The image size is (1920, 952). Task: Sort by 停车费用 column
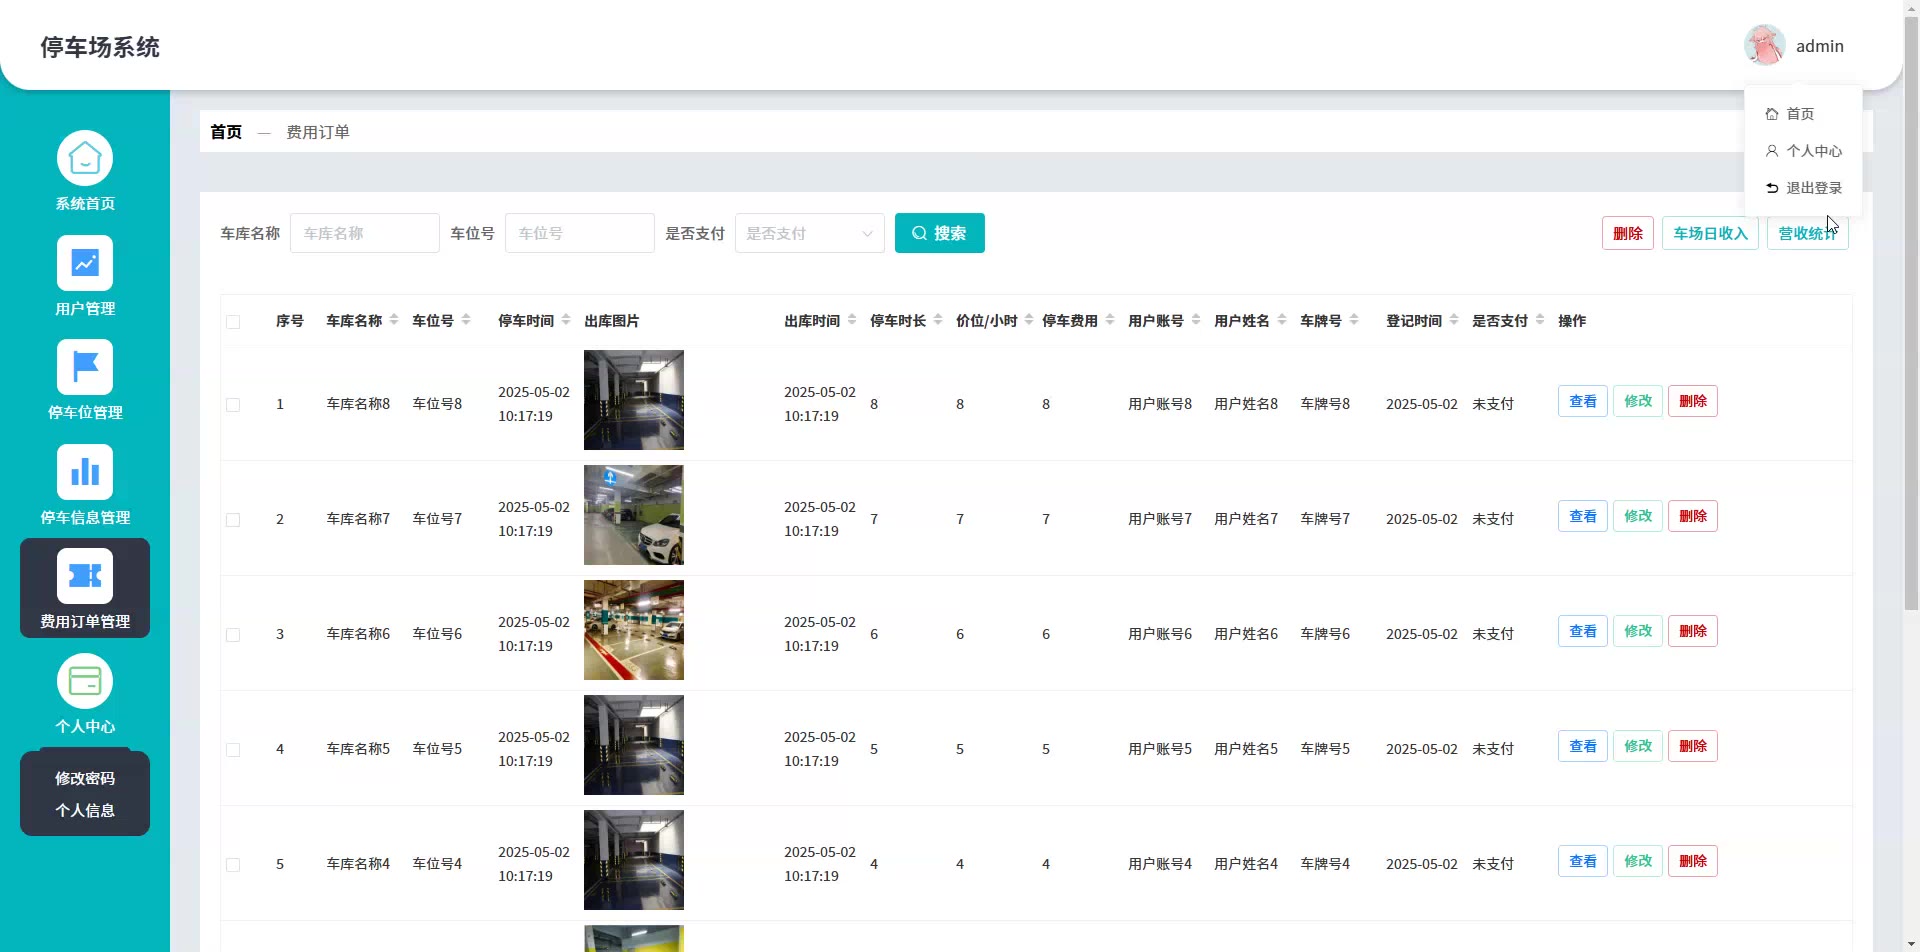[x=1110, y=320]
